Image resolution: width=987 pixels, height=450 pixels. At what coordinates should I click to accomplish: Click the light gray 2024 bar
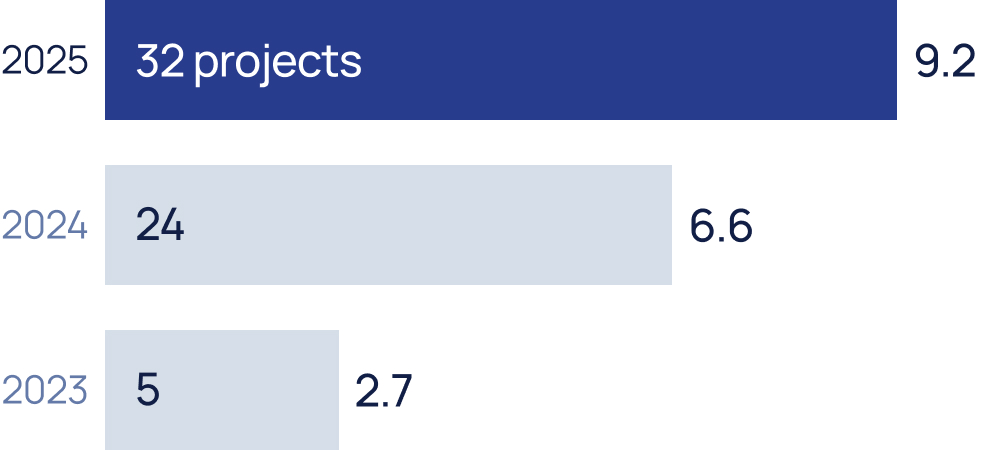click(x=388, y=225)
